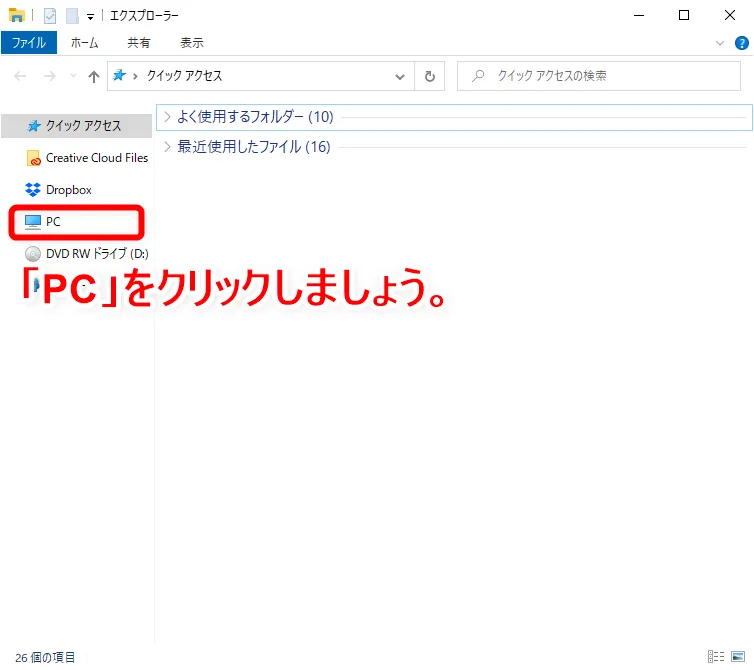Open the ファイル ribbon tab
Screen dimensions: 754x670
click(x=29, y=43)
